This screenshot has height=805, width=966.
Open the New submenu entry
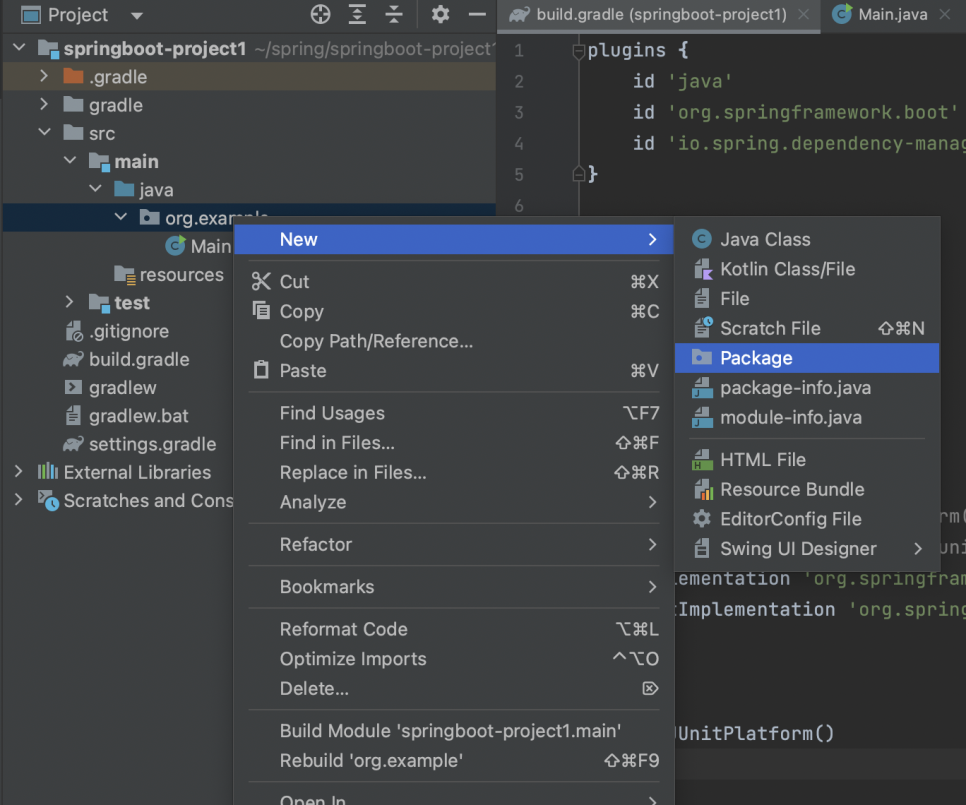pyautogui.click(x=454, y=240)
